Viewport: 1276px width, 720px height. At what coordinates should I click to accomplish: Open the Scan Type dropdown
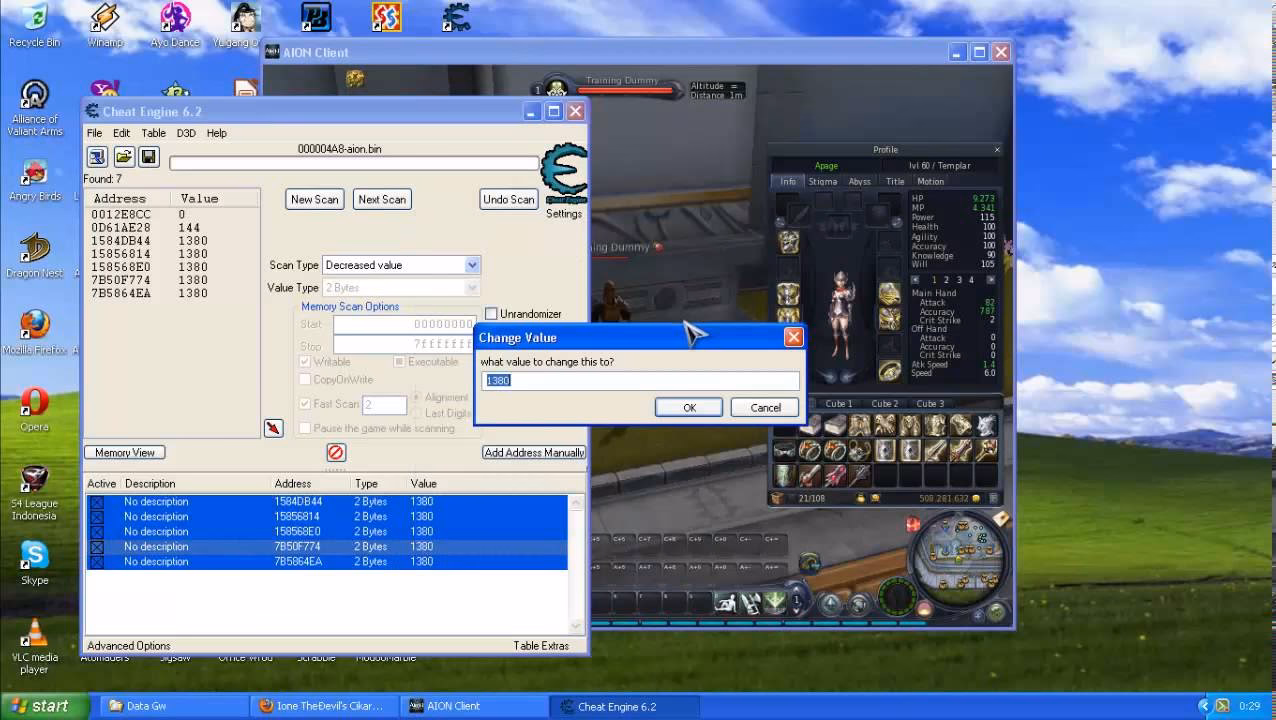(x=401, y=265)
